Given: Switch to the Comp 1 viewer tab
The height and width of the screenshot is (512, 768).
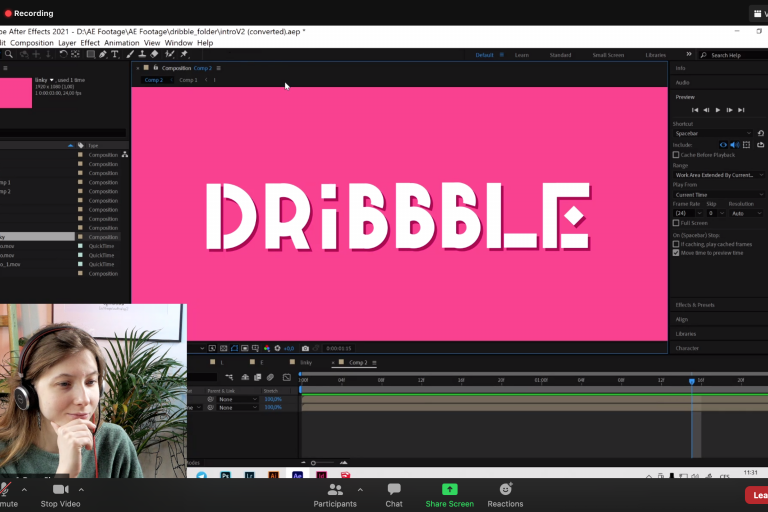Looking at the screenshot, I should 188,80.
